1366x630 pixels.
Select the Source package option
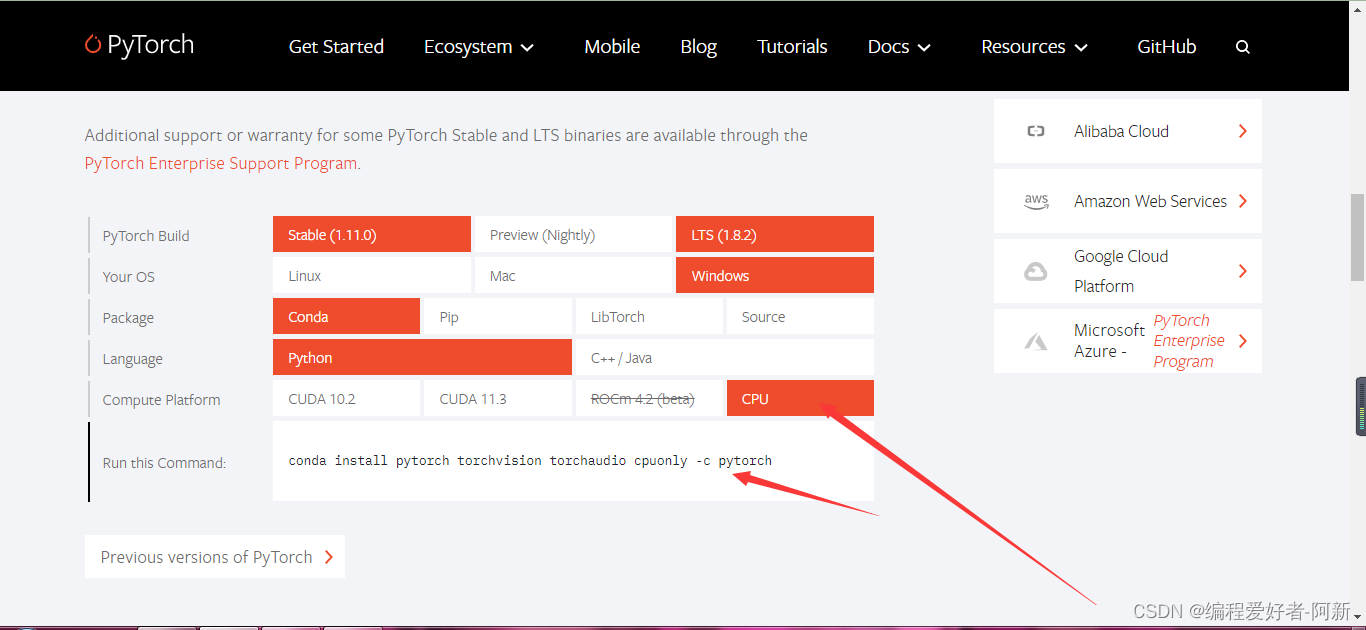pos(800,317)
